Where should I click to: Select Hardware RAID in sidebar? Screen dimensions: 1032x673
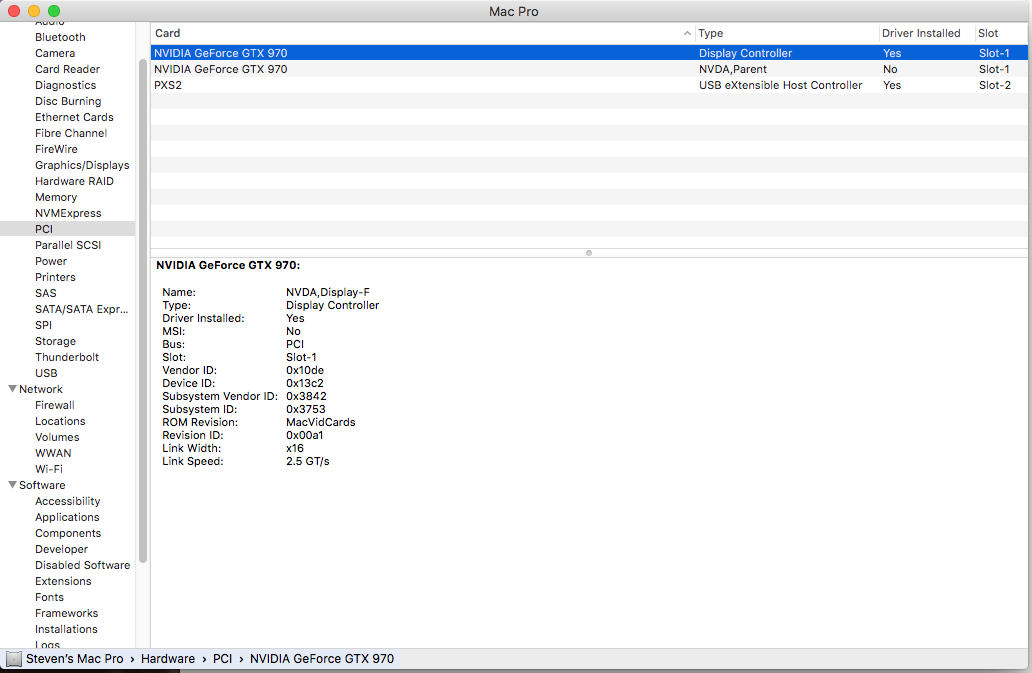click(74, 181)
